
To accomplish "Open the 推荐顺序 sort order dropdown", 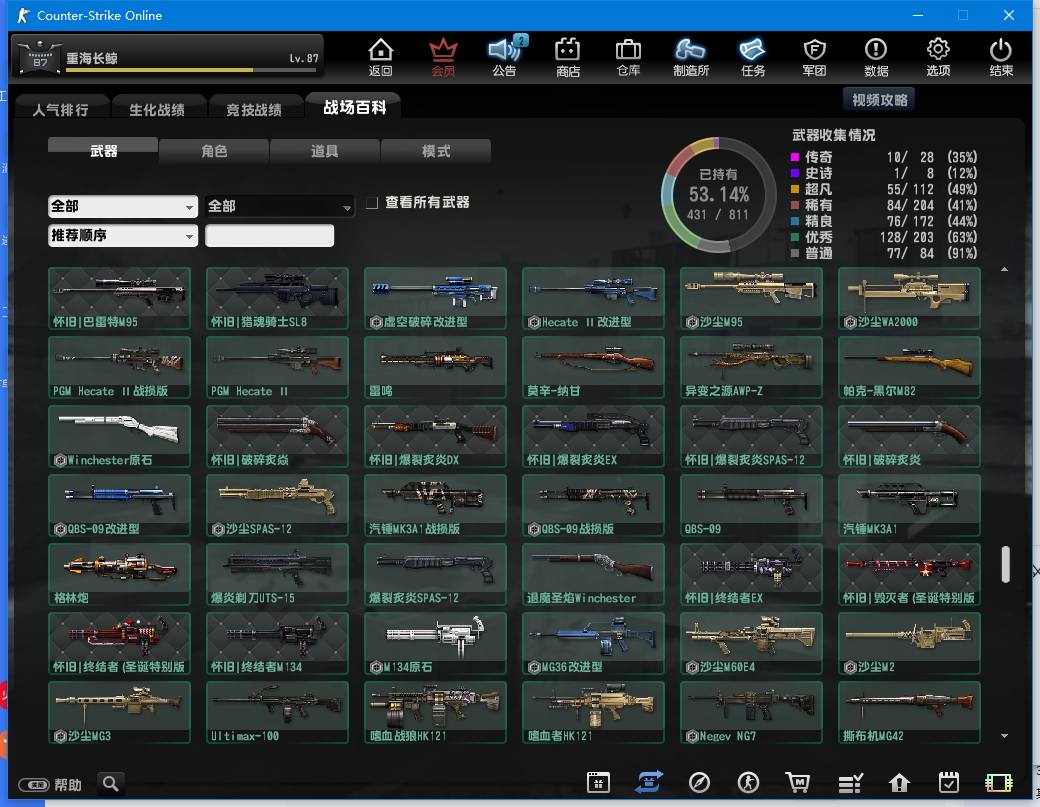I will click(123, 235).
